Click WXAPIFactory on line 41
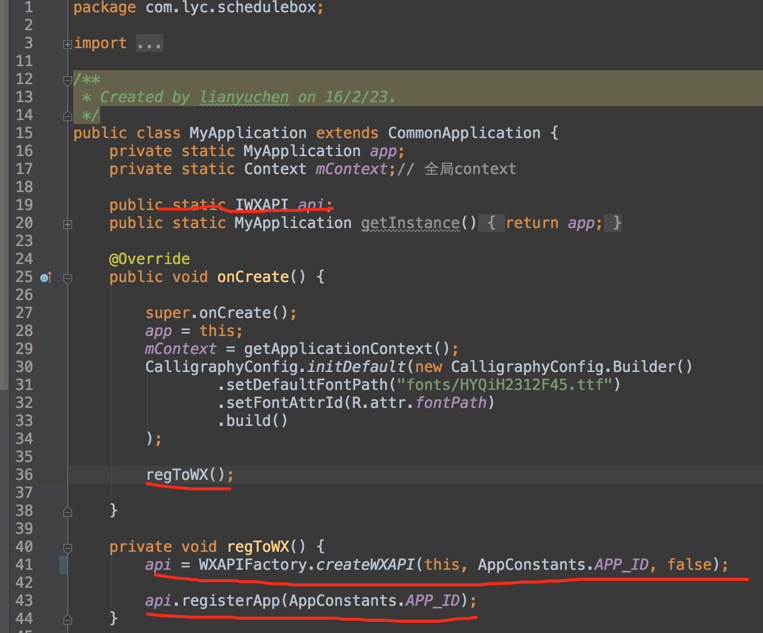763x633 pixels. pos(253,564)
